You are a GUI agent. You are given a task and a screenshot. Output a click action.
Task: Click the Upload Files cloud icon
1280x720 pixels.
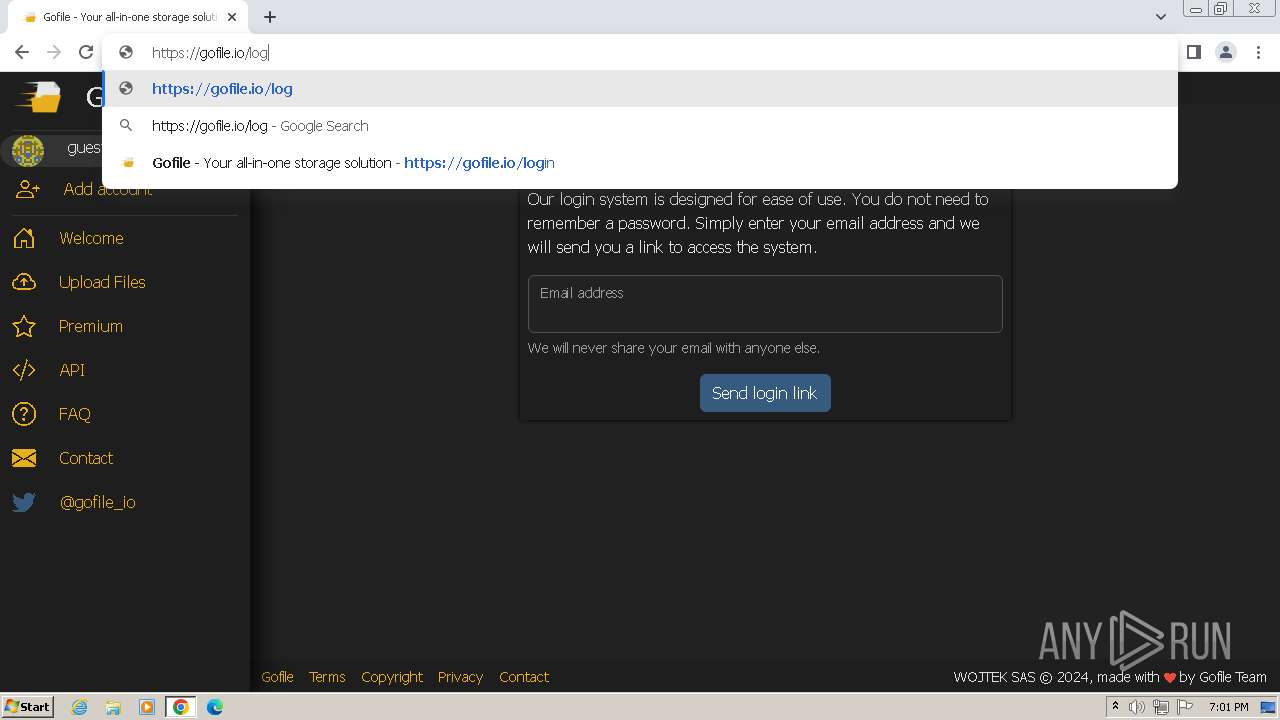pyautogui.click(x=24, y=282)
